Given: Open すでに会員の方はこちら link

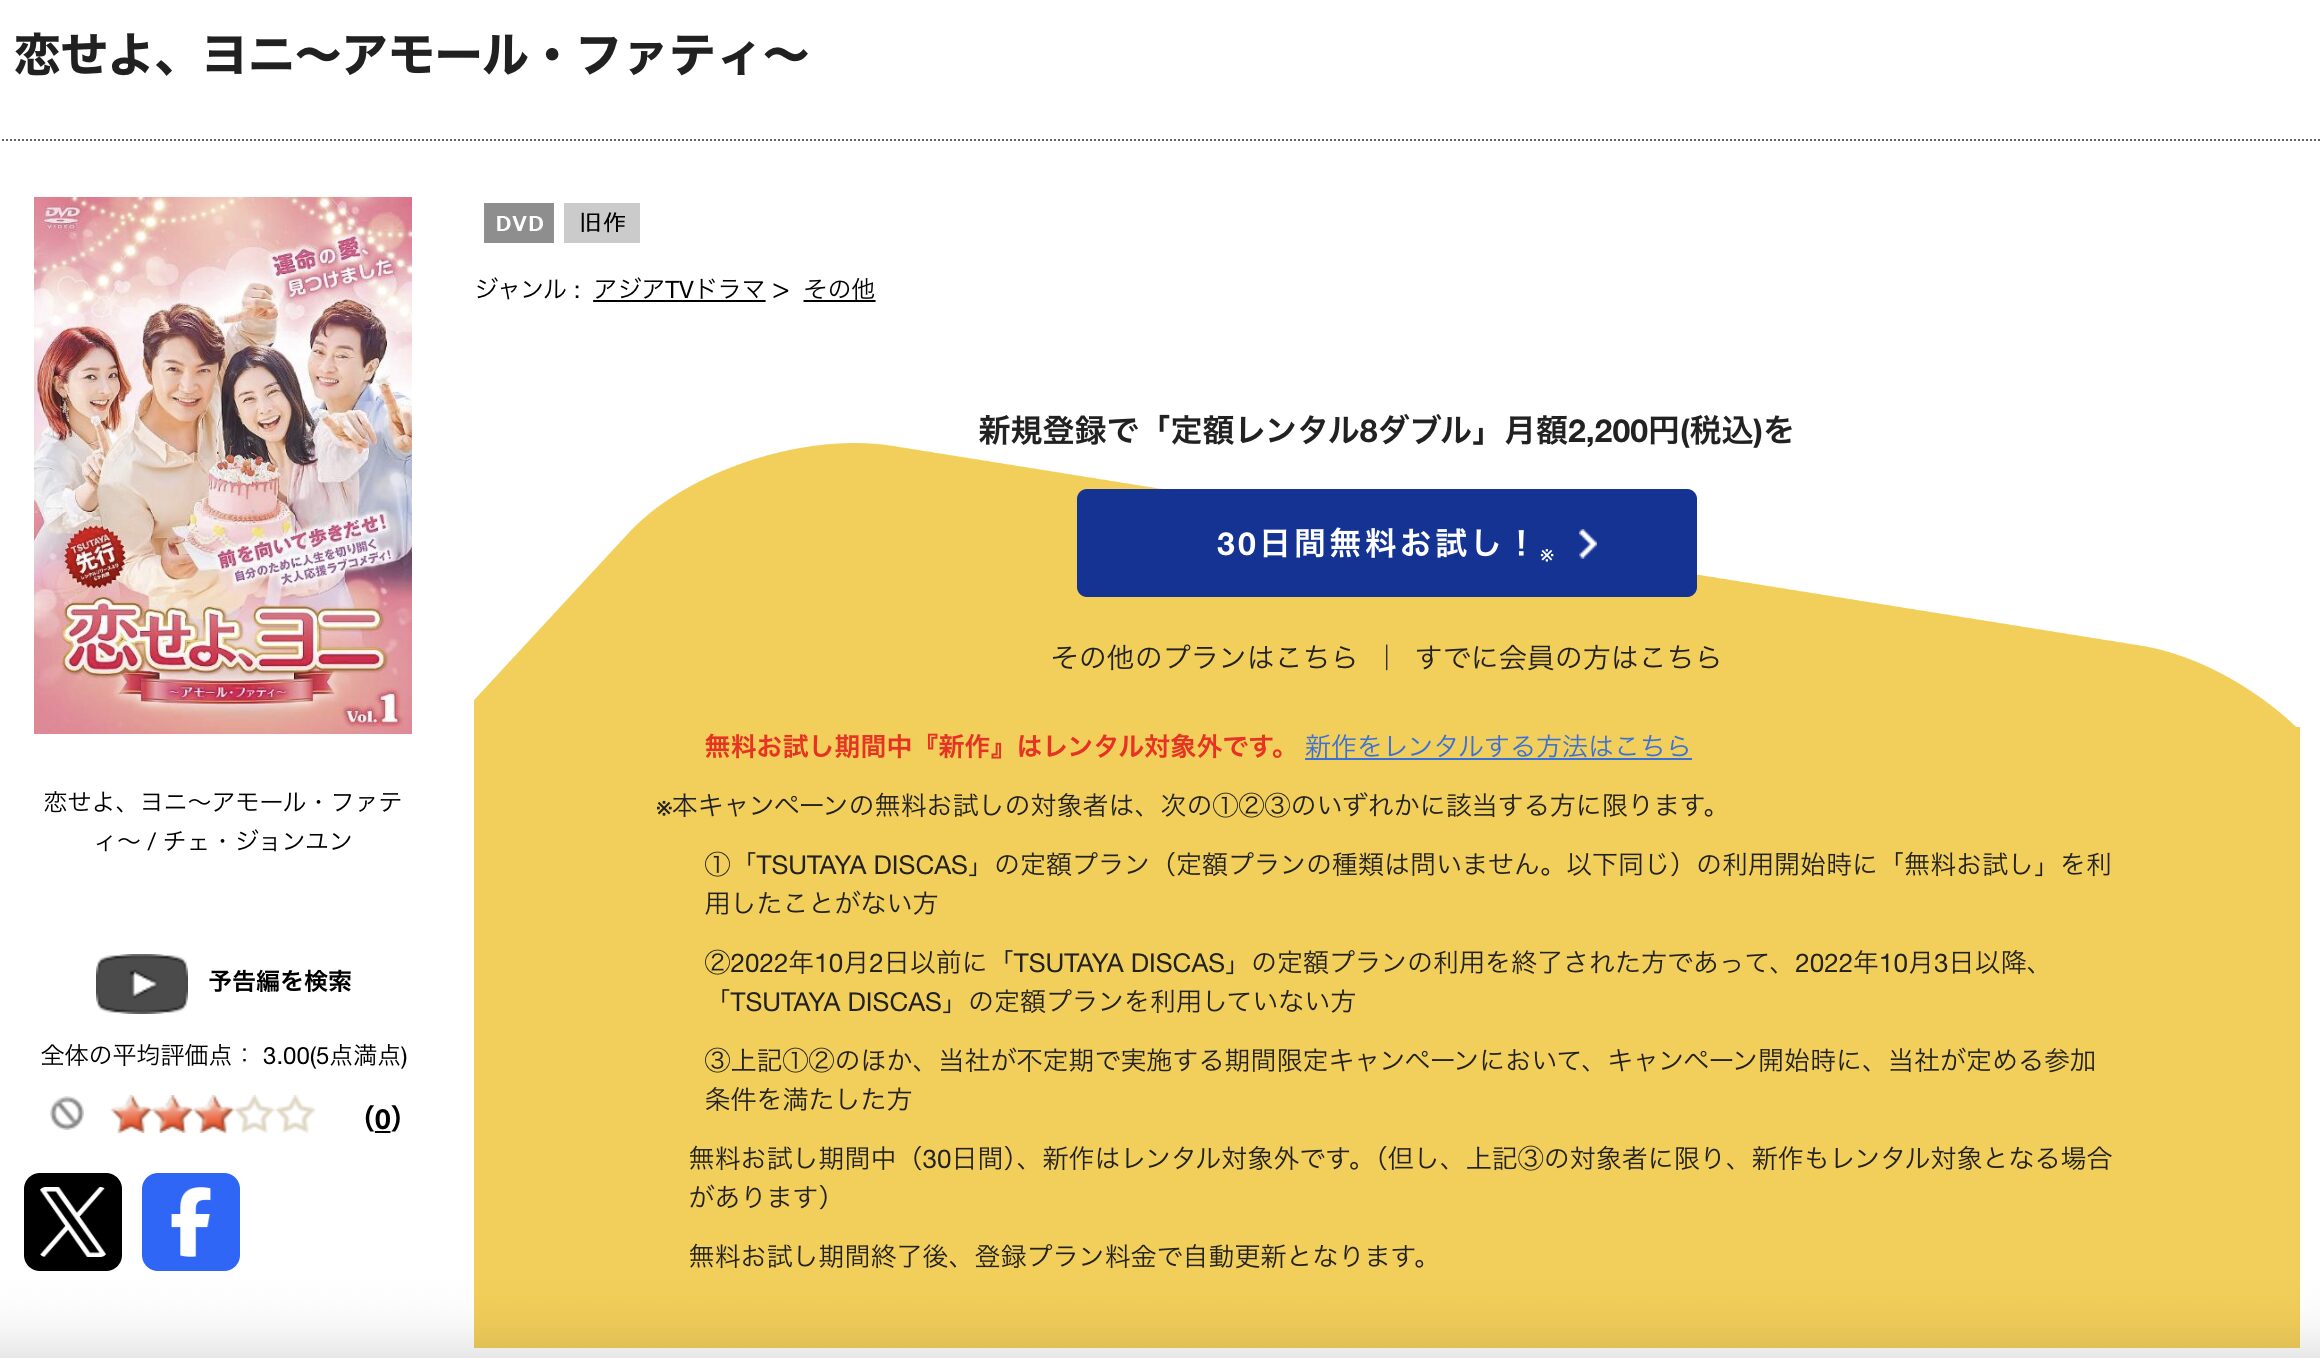Looking at the screenshot, I should click(x=1568, y=657).
